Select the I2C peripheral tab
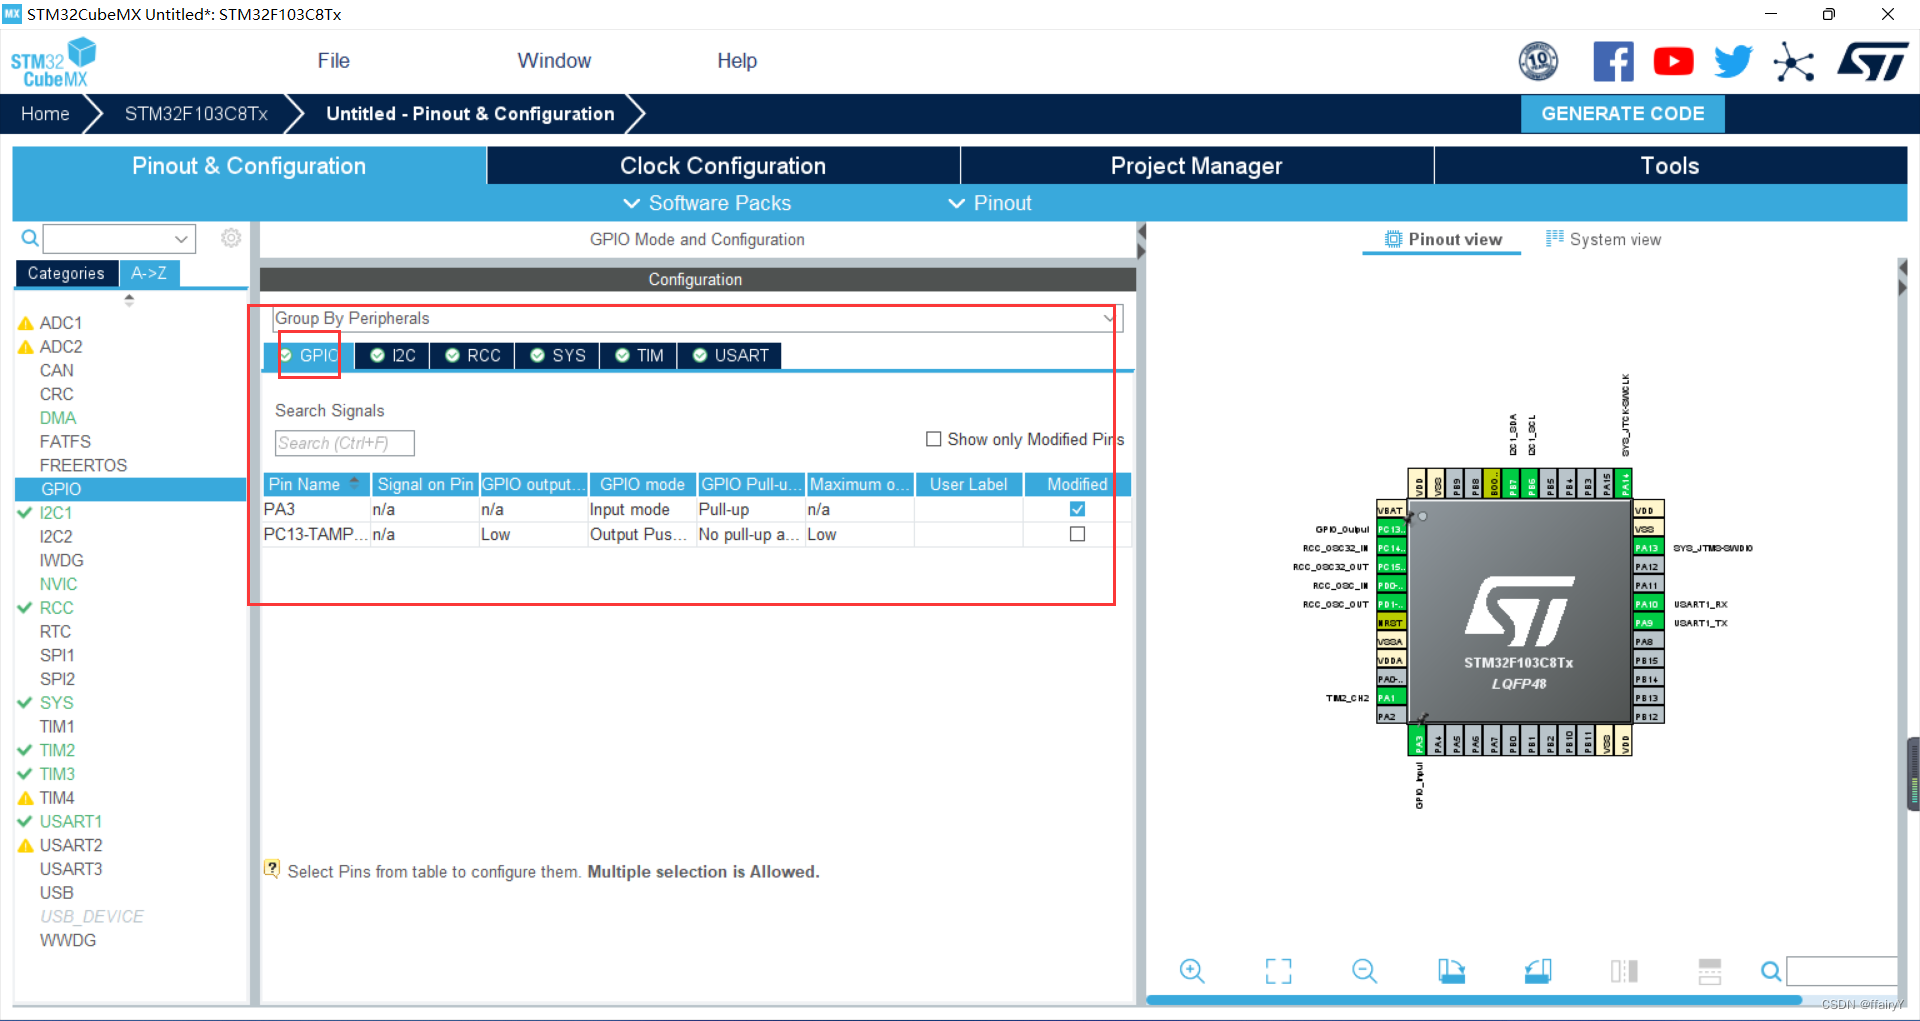 click(x=393, y=356)
